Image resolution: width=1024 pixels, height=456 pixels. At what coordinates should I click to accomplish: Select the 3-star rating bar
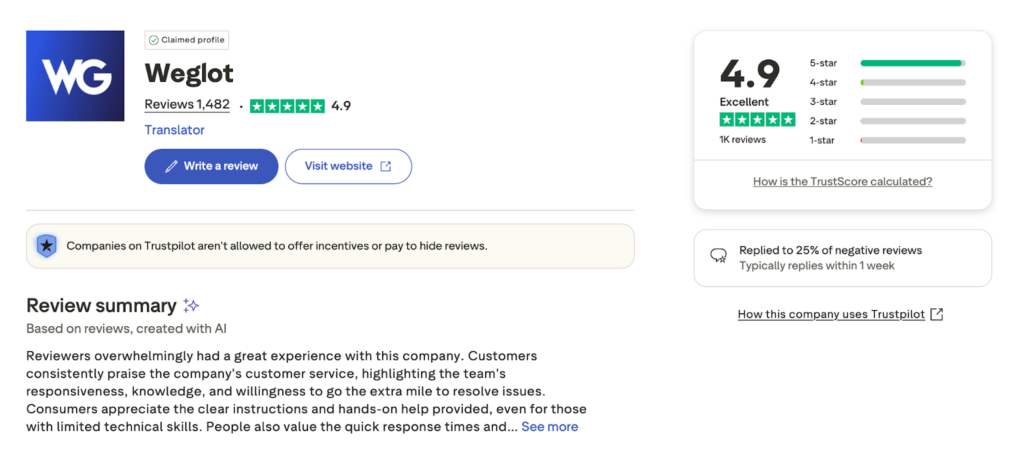(912, 101)
